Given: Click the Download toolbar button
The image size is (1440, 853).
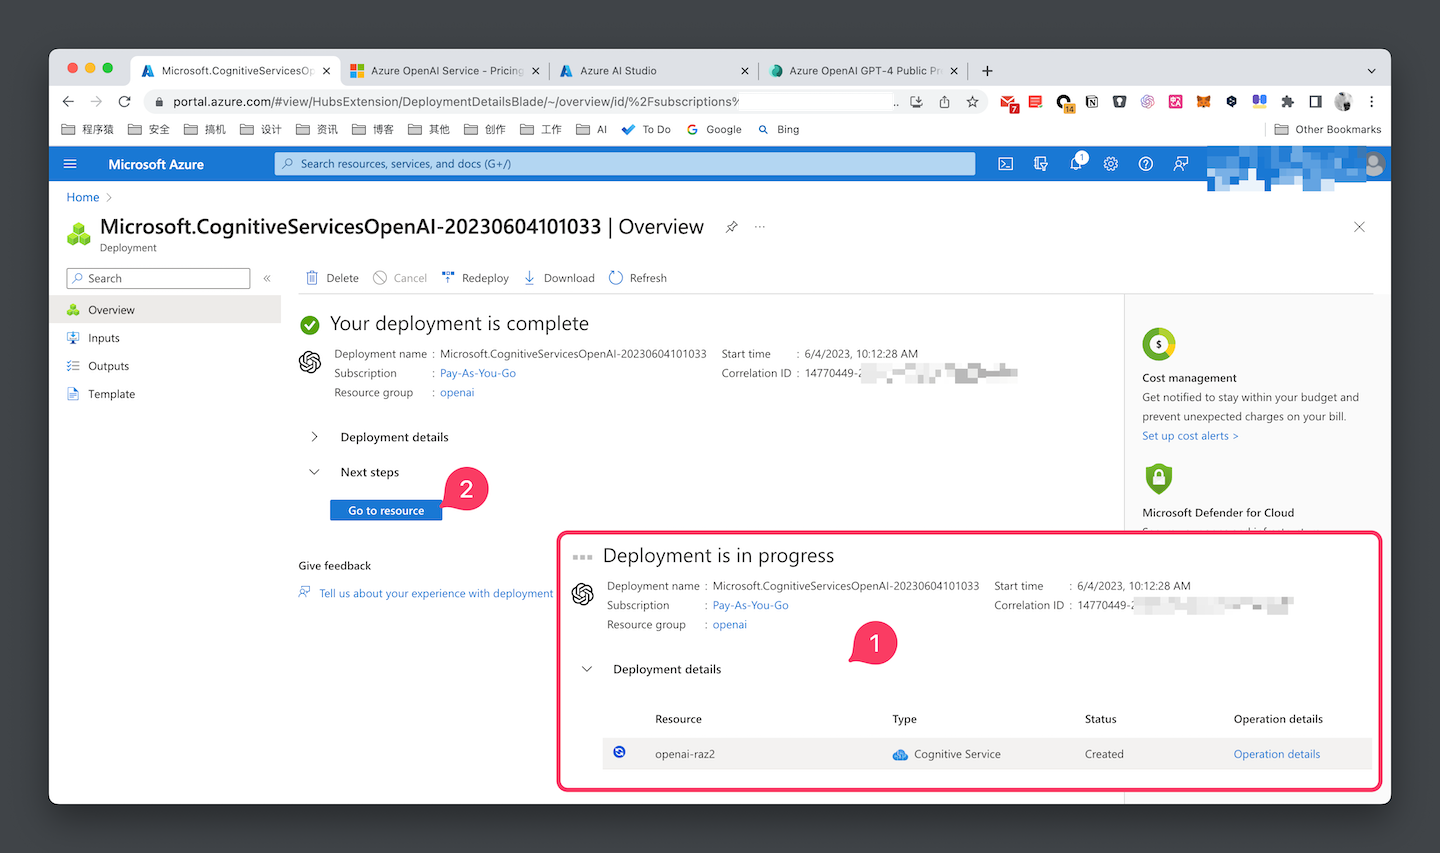Looking at the screenshot, I should click(559, 278).
